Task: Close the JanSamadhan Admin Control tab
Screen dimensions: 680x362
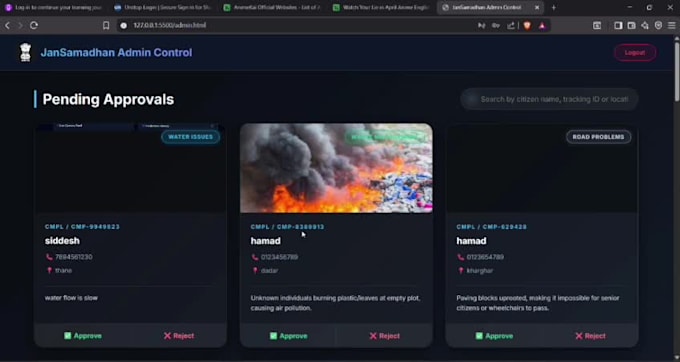Action: pyautogui.click(x=537, y=7)
